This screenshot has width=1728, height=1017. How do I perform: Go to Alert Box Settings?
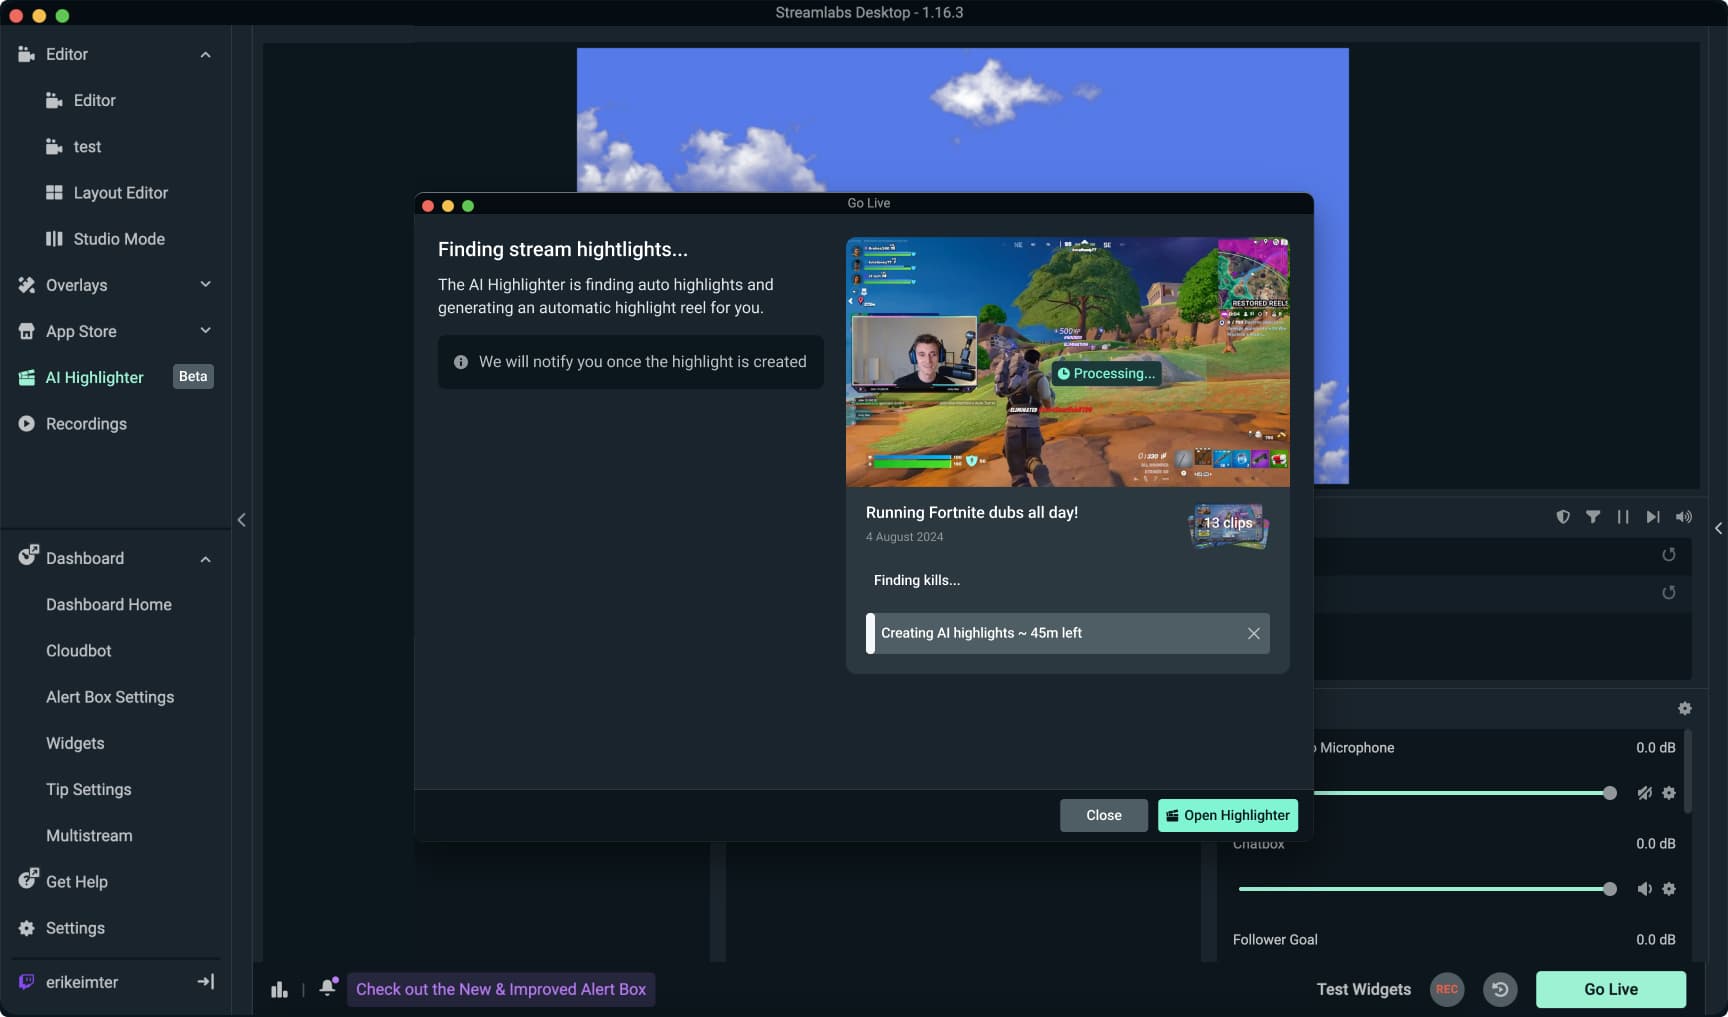(x=110, y=697)
